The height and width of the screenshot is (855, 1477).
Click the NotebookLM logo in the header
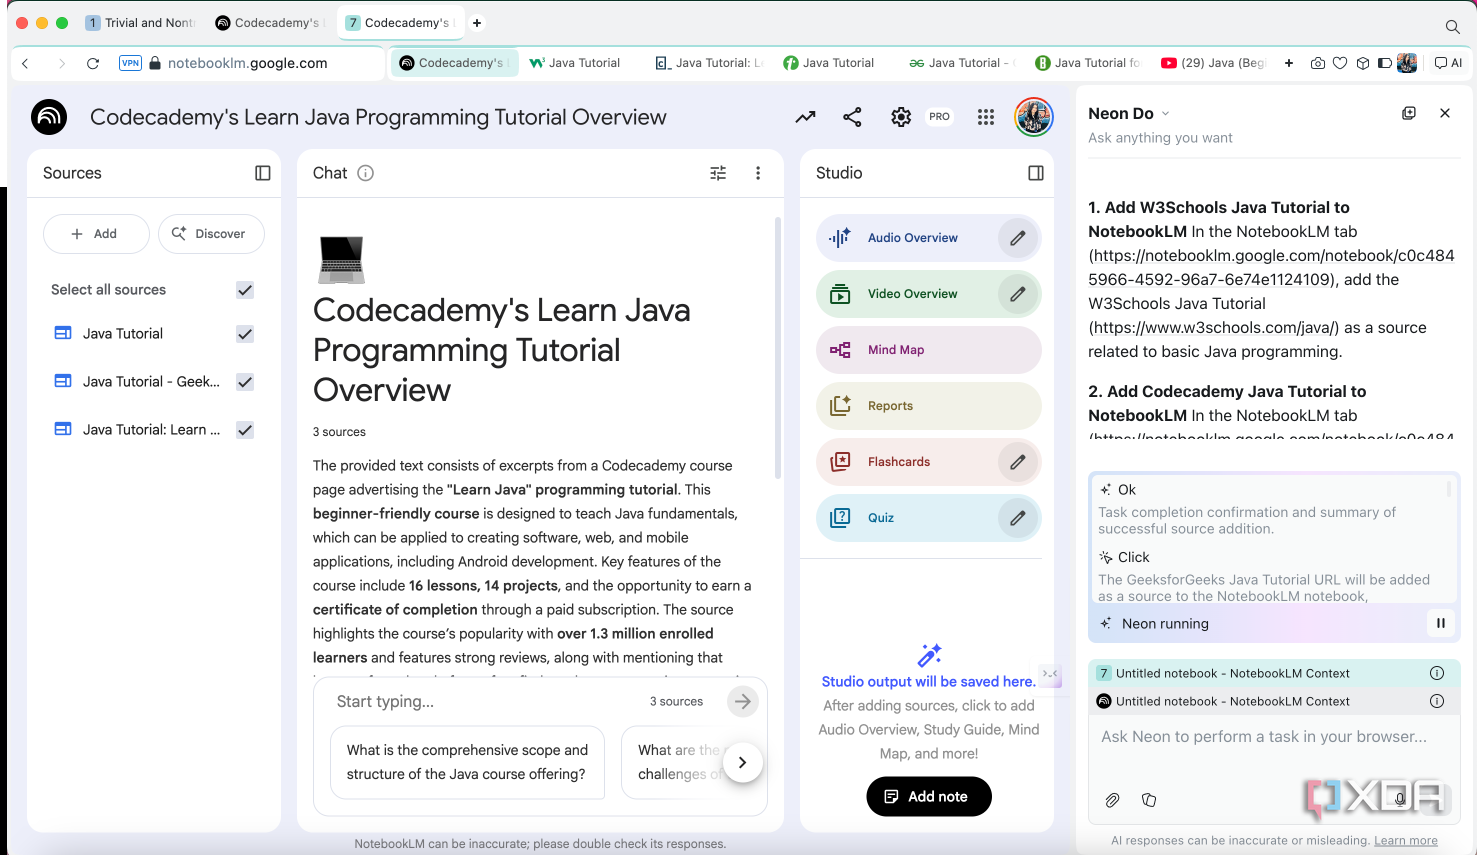[49, 117]
